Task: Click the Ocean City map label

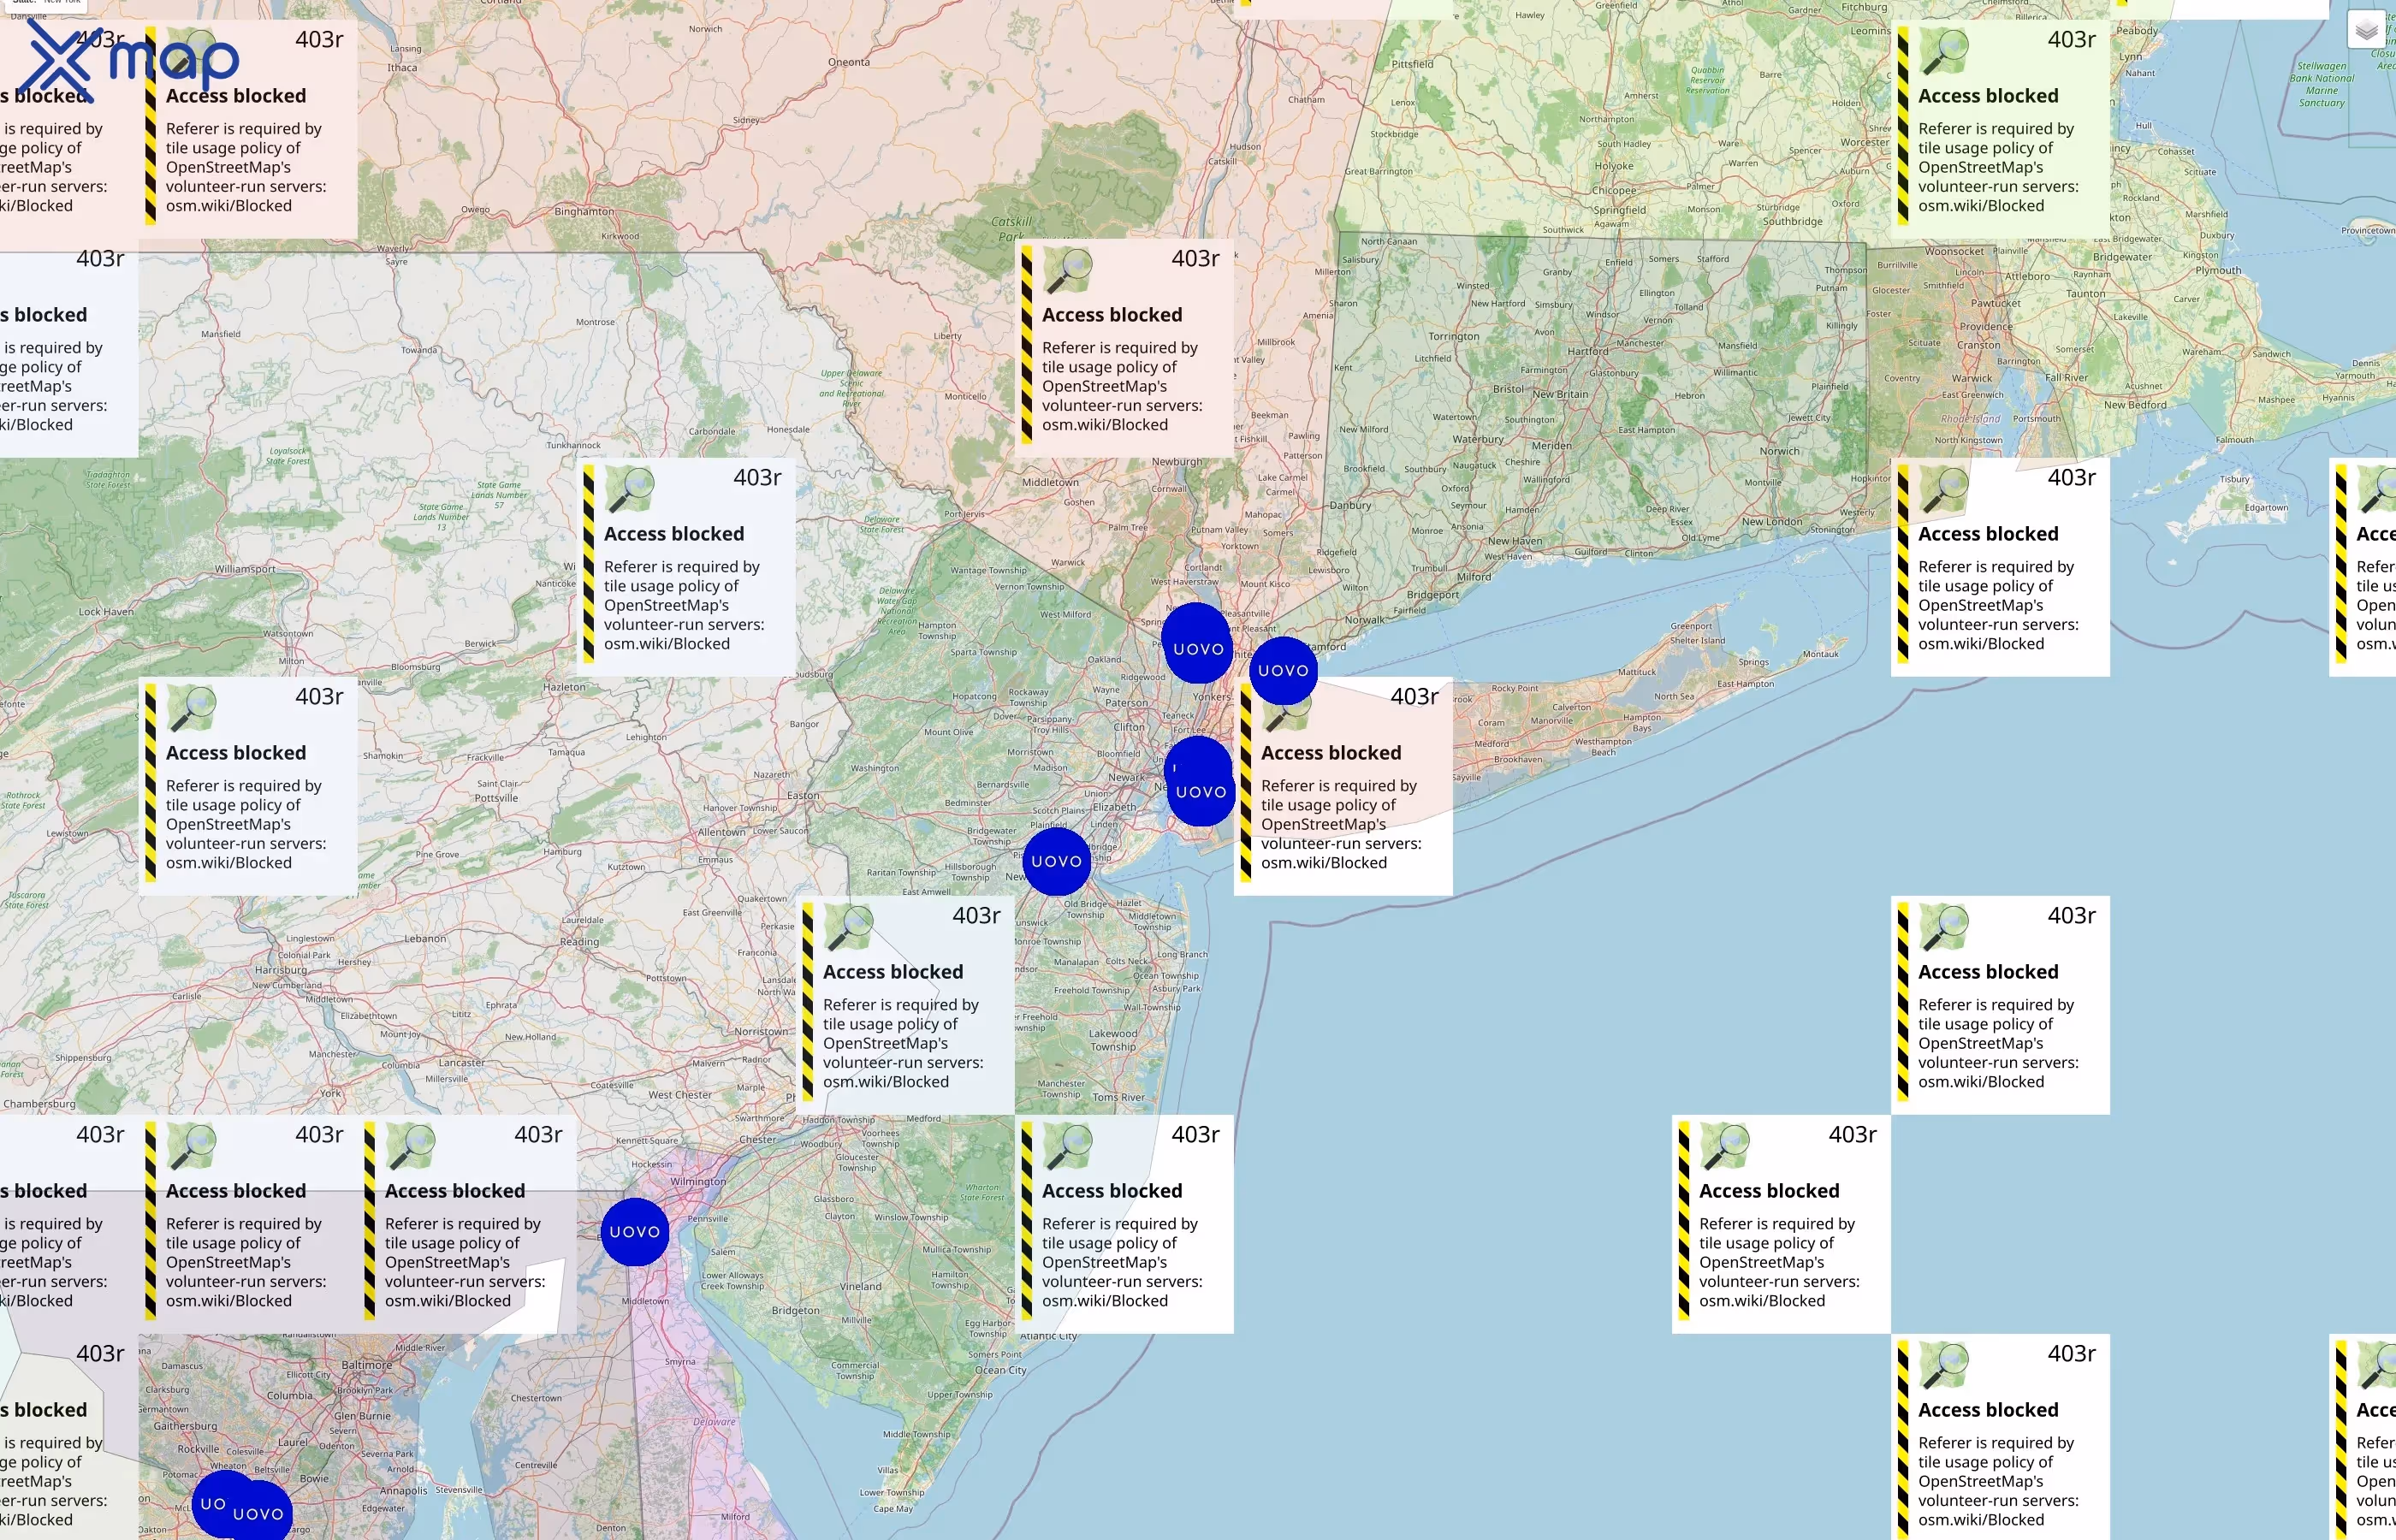Action: click(x=1000, y=1370)
